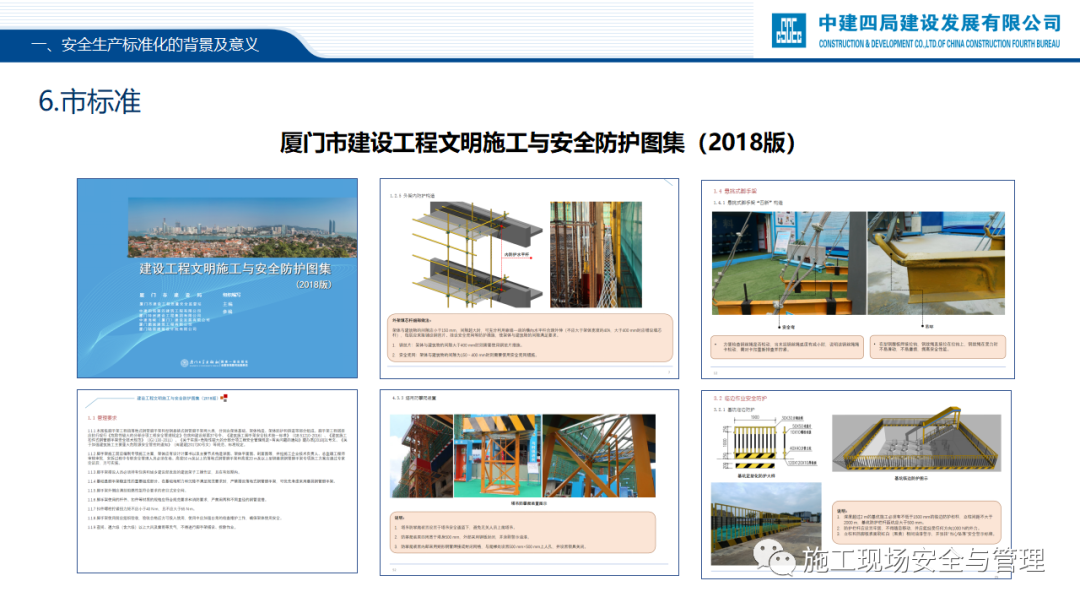Open the scaffold inner protection structure page
Screen dimensions: 1080x608
[529, 278]
